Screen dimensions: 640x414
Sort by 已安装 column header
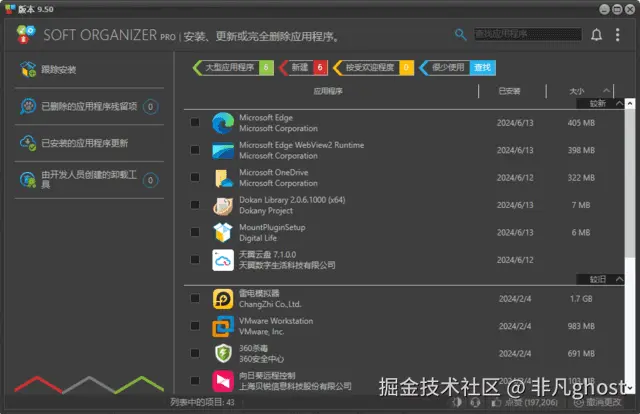tap(509, 91)
